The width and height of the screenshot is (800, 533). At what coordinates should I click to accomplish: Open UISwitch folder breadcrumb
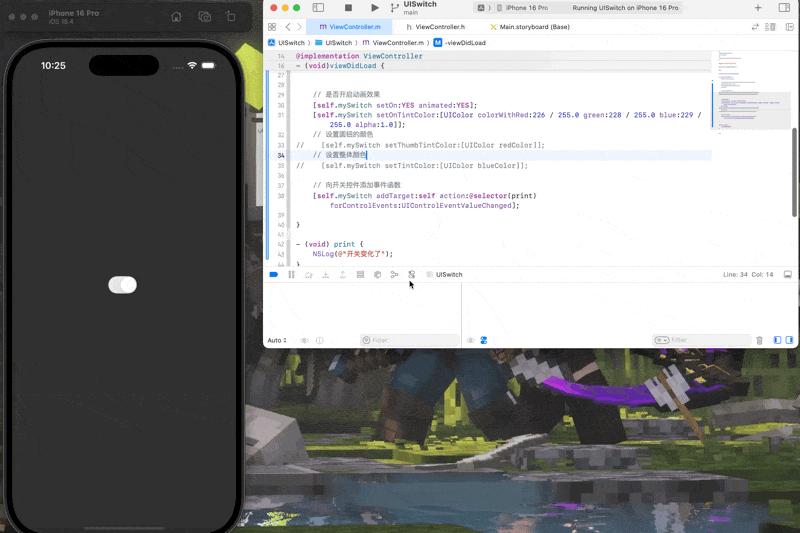[334, 43]
